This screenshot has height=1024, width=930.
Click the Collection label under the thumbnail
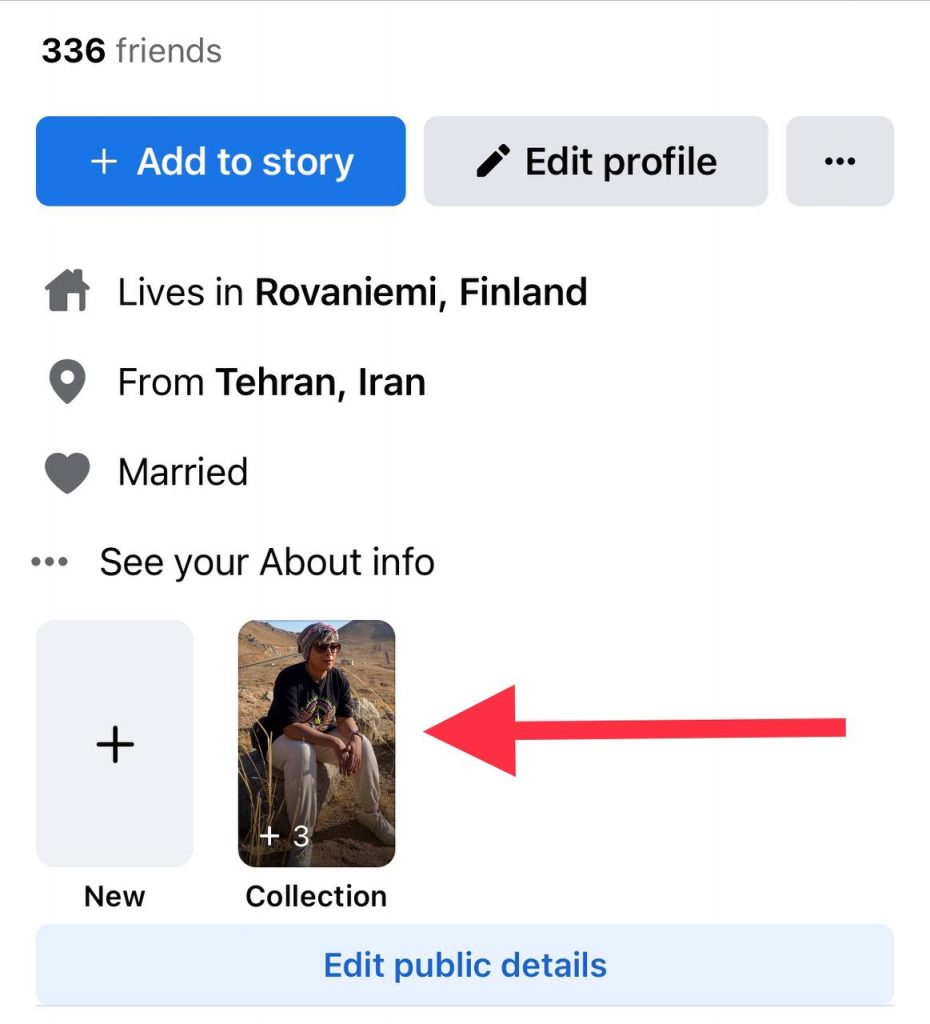pos(316,896)
